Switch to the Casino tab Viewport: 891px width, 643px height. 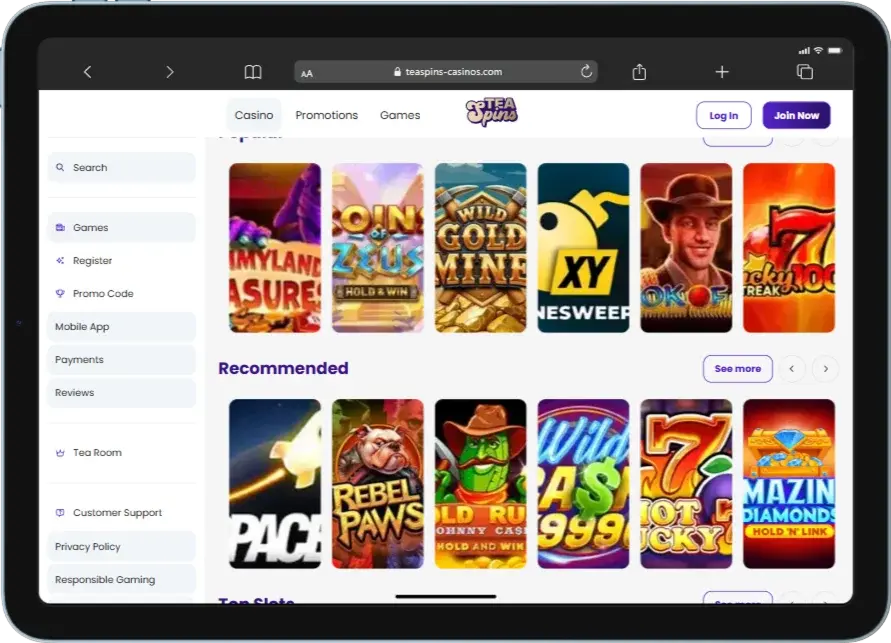(254, 114)
